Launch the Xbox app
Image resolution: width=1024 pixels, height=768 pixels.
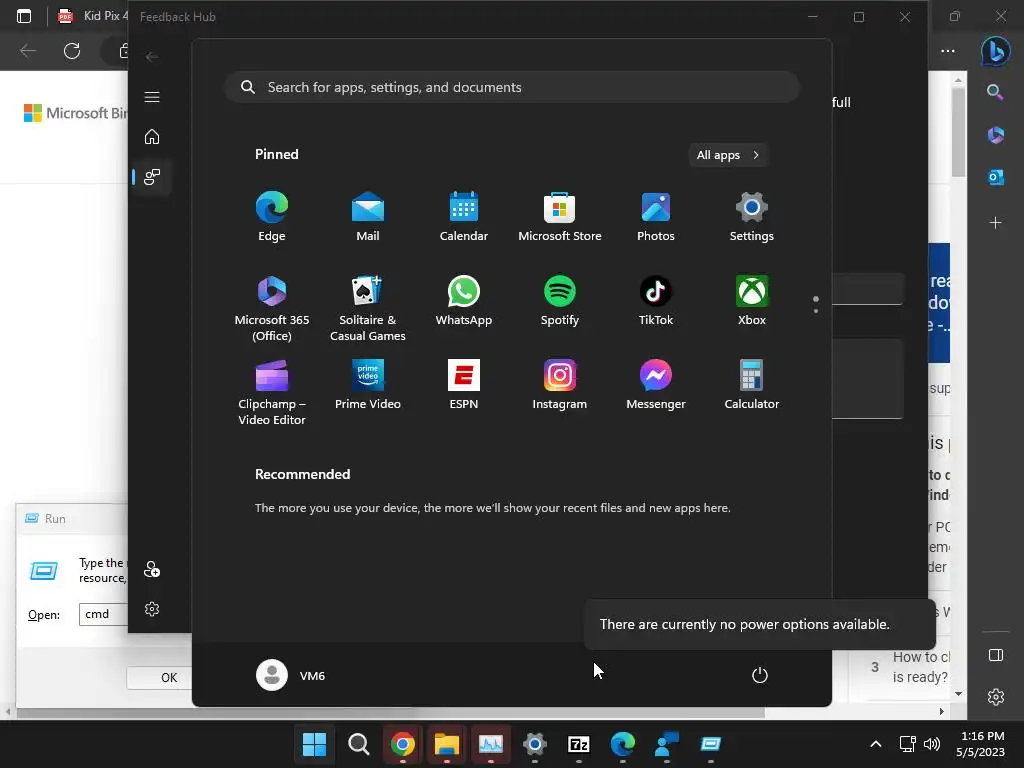coord(752,301)
